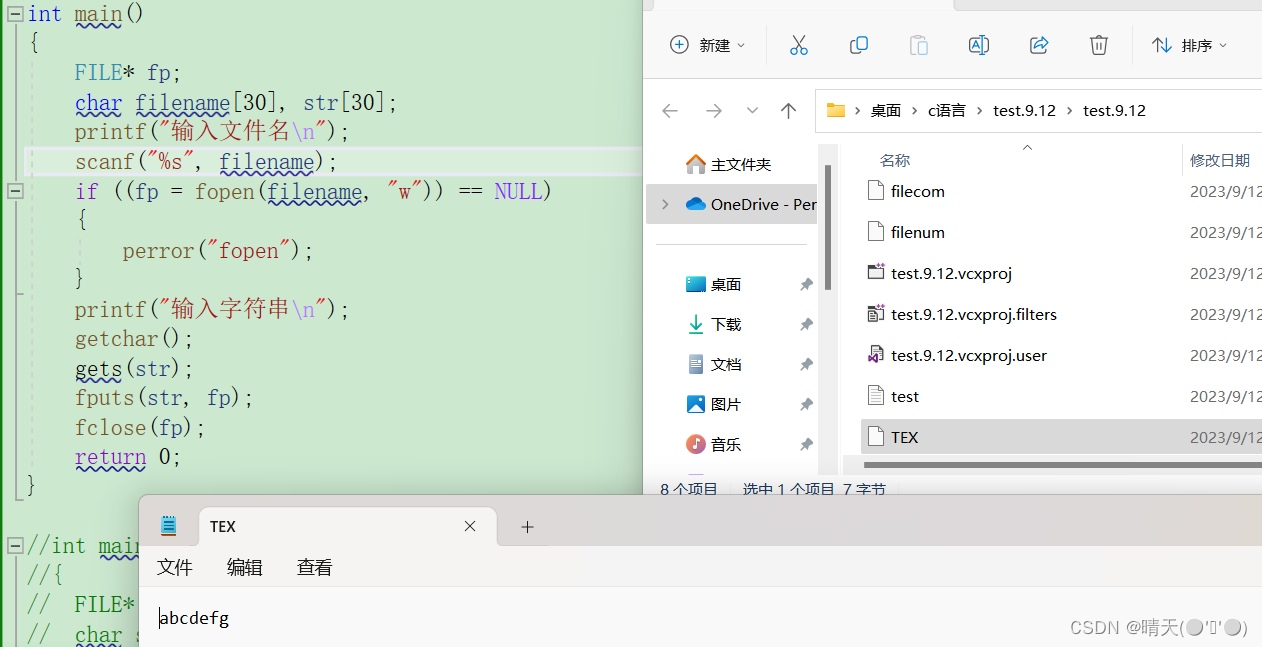Click the pin icon next to 图片

[x=806, y=405]
